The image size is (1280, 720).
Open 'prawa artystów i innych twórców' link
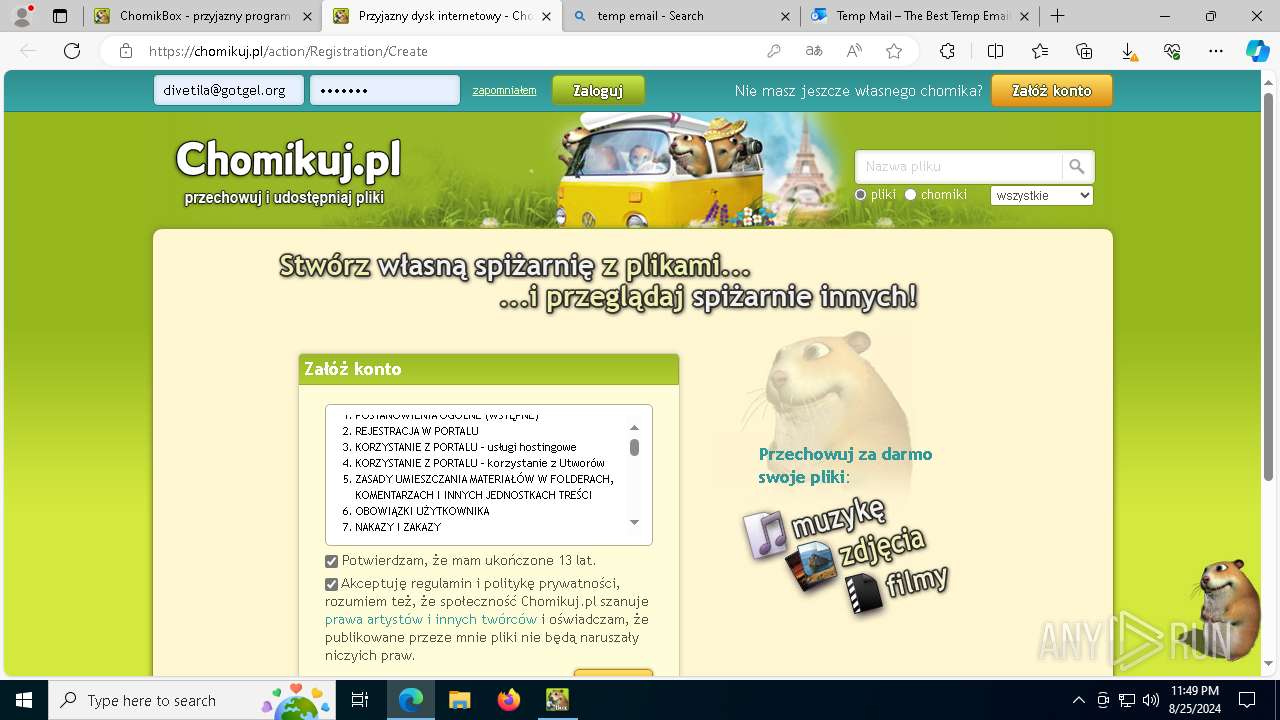click(x=431, y=619)
